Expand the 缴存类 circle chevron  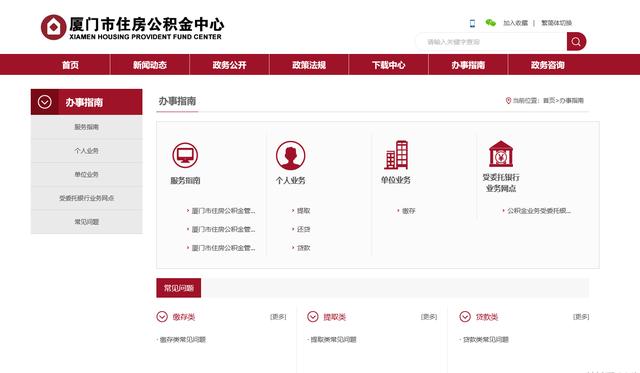162,317
